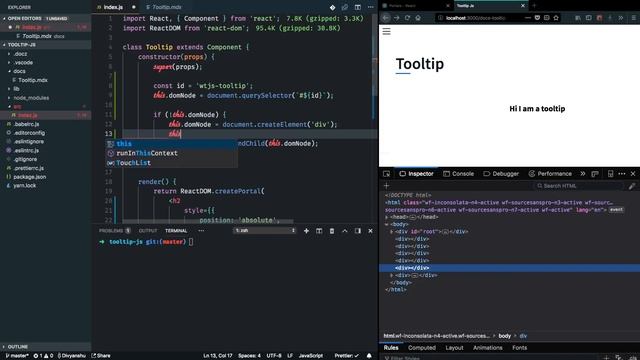Image resolution: width=640 pixels, height=360 pixels.
Task: Open the editor more actions ellipsis
Action: pos(370,7)
